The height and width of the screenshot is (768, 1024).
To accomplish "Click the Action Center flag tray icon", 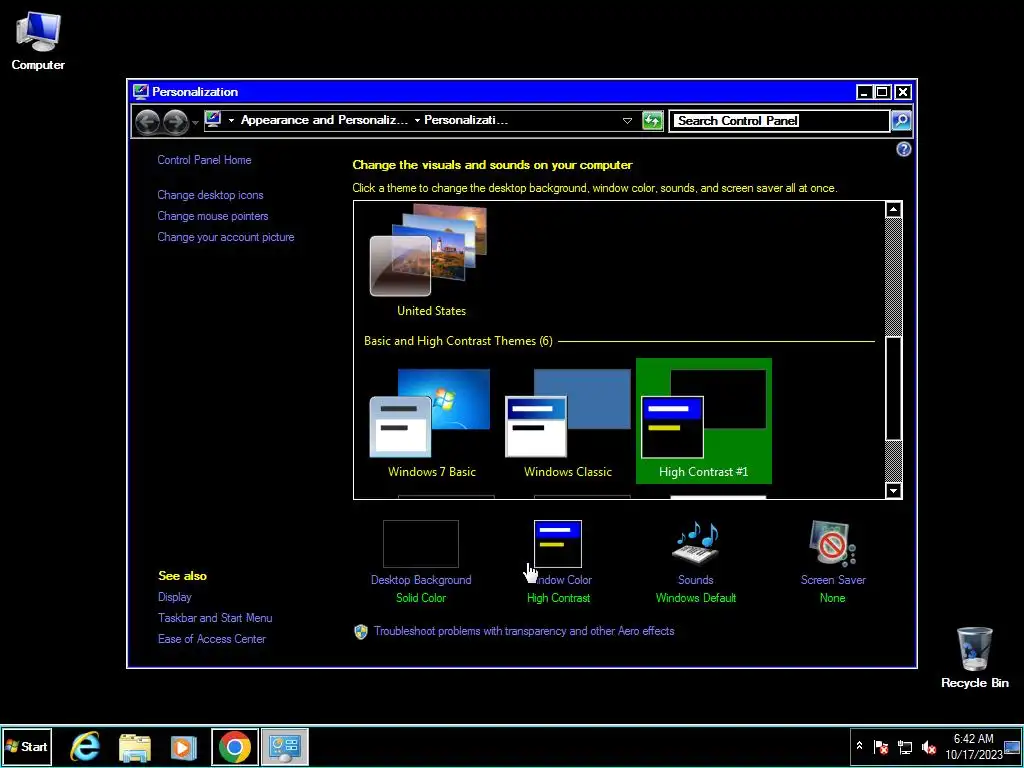I will [881, 746].
